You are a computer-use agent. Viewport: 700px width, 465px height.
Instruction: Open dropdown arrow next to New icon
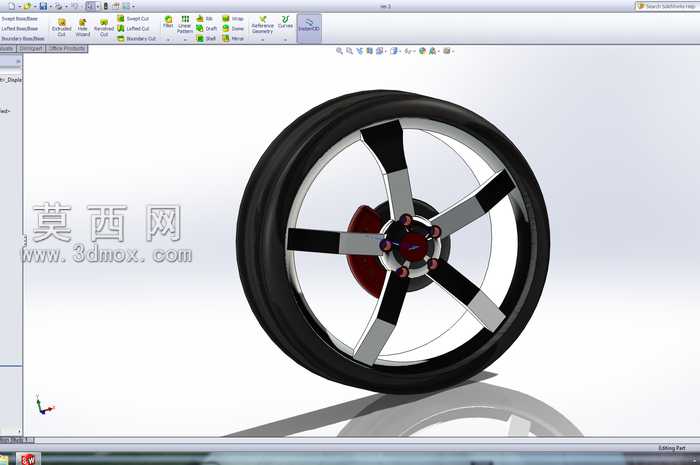click(x=19, y=6)
